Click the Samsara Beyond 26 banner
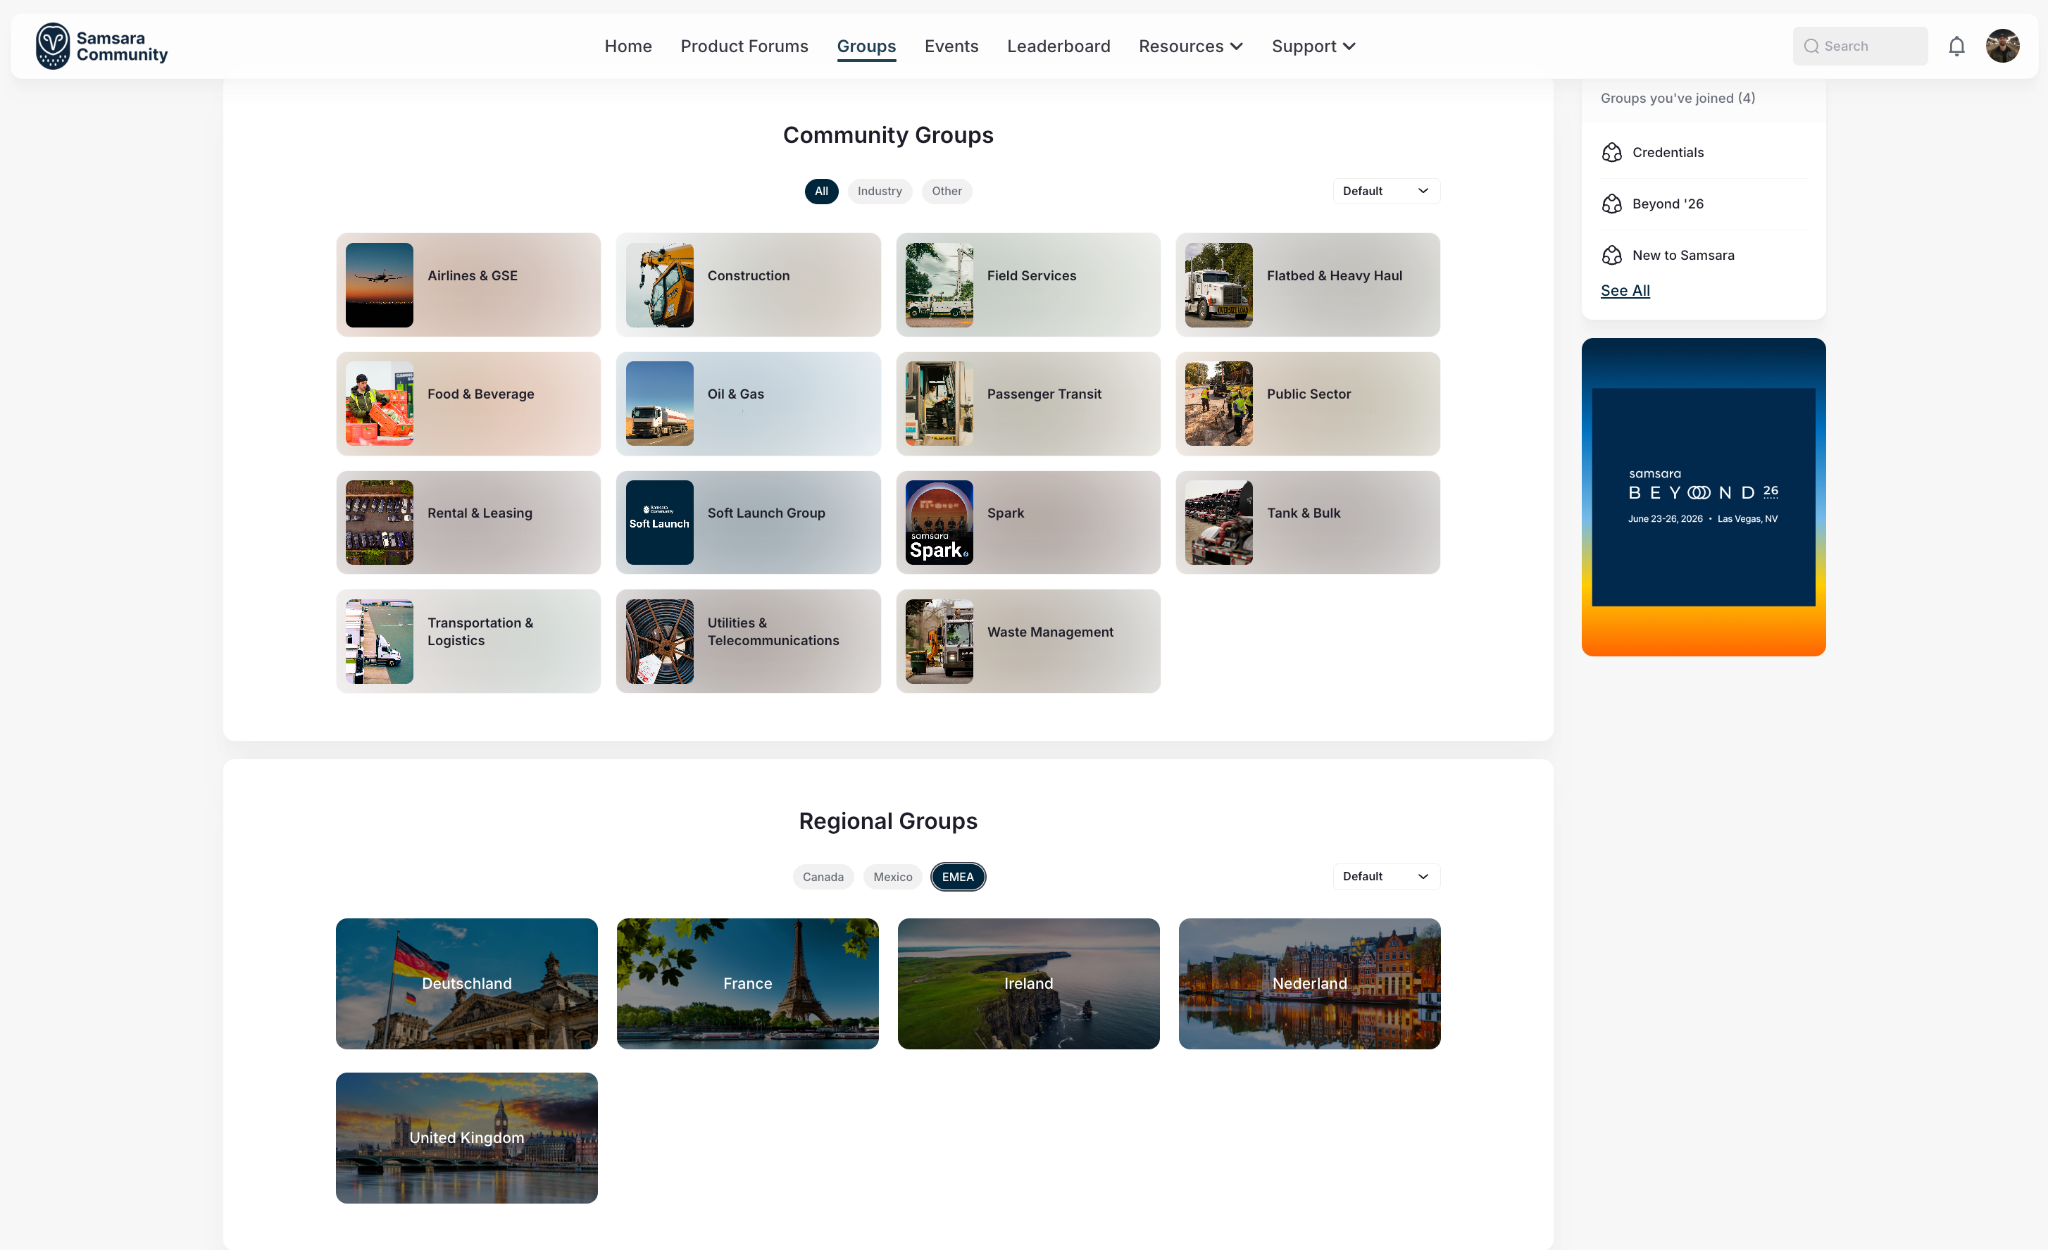Image resolution: width=2048 pixels, height=1250 pixels. [x=1703, y=497]
